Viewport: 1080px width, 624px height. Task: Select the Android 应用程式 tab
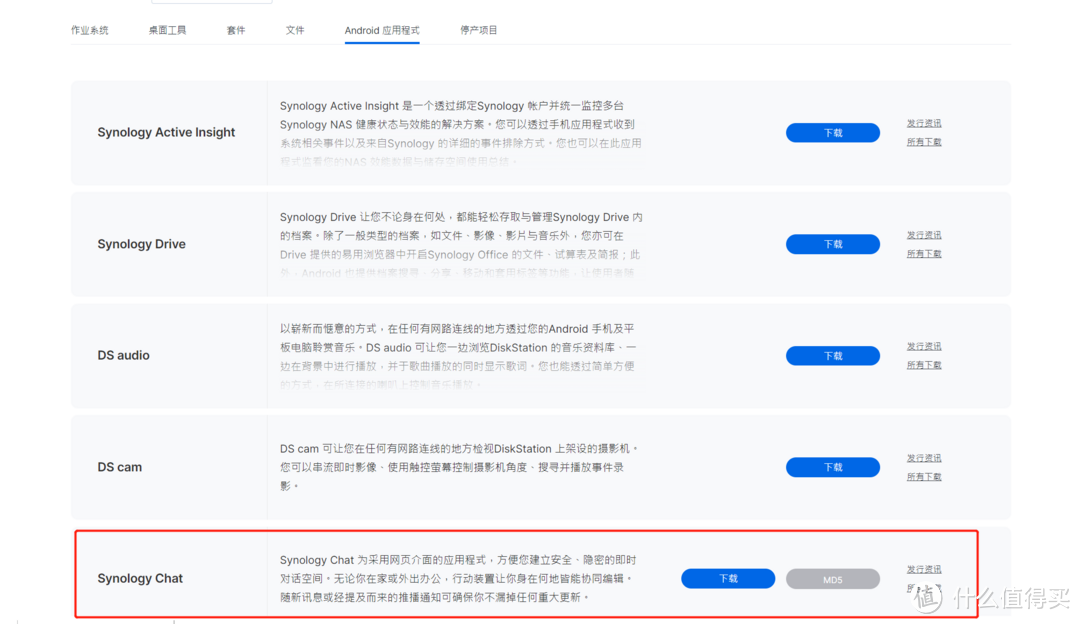[x=381, y=30]
